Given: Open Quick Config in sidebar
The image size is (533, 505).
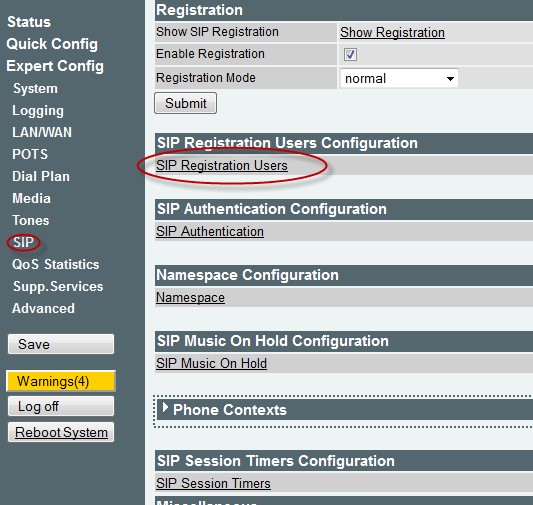Looking at the screenshot, I should click(52, 44).
